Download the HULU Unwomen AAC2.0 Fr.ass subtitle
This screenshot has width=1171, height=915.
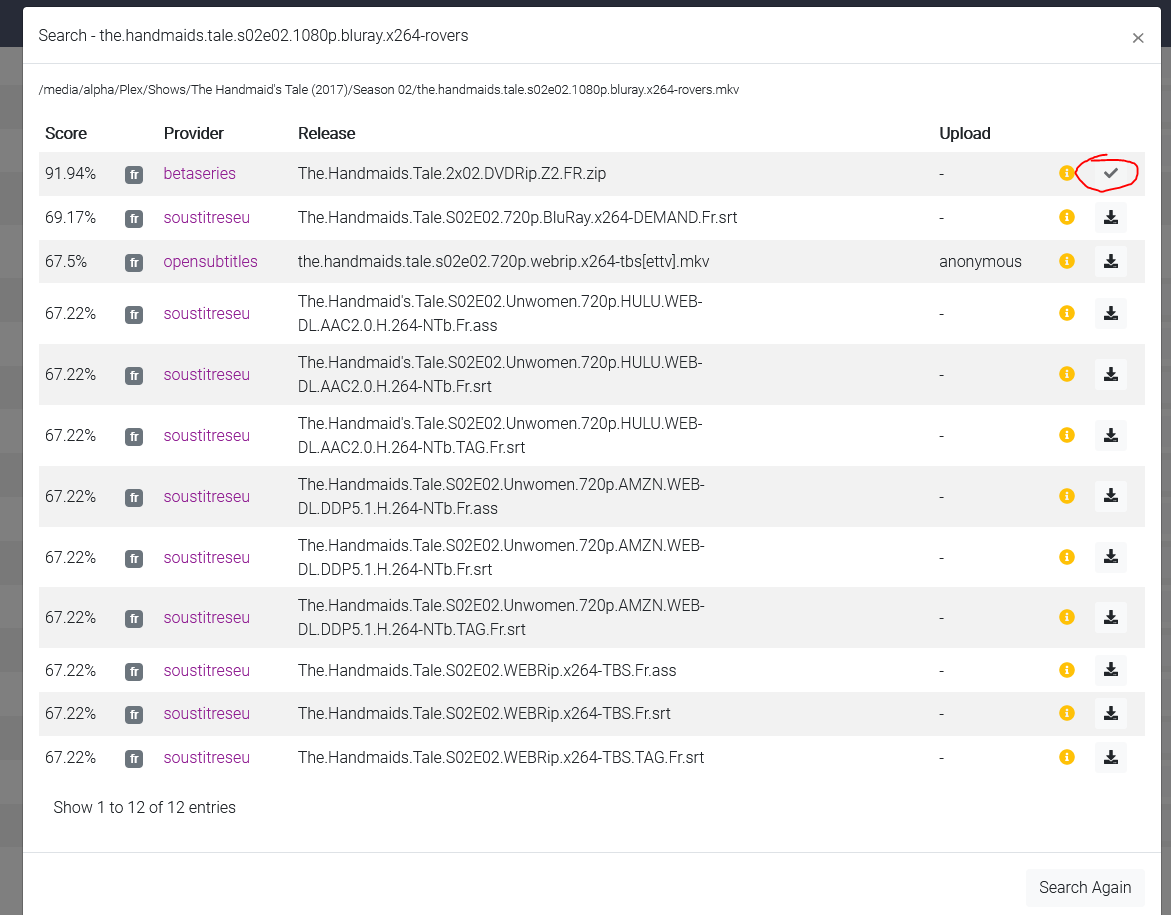[1110, 313]
